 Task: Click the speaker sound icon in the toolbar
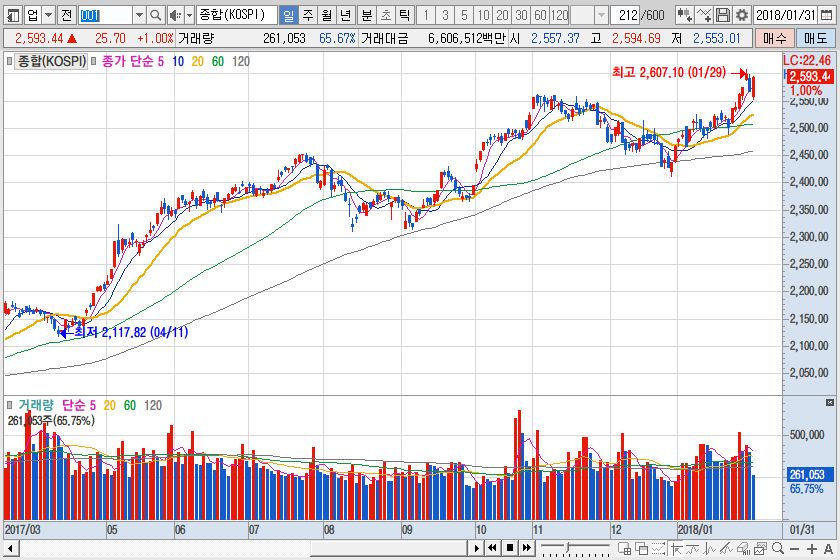click(x=175, y=15)
